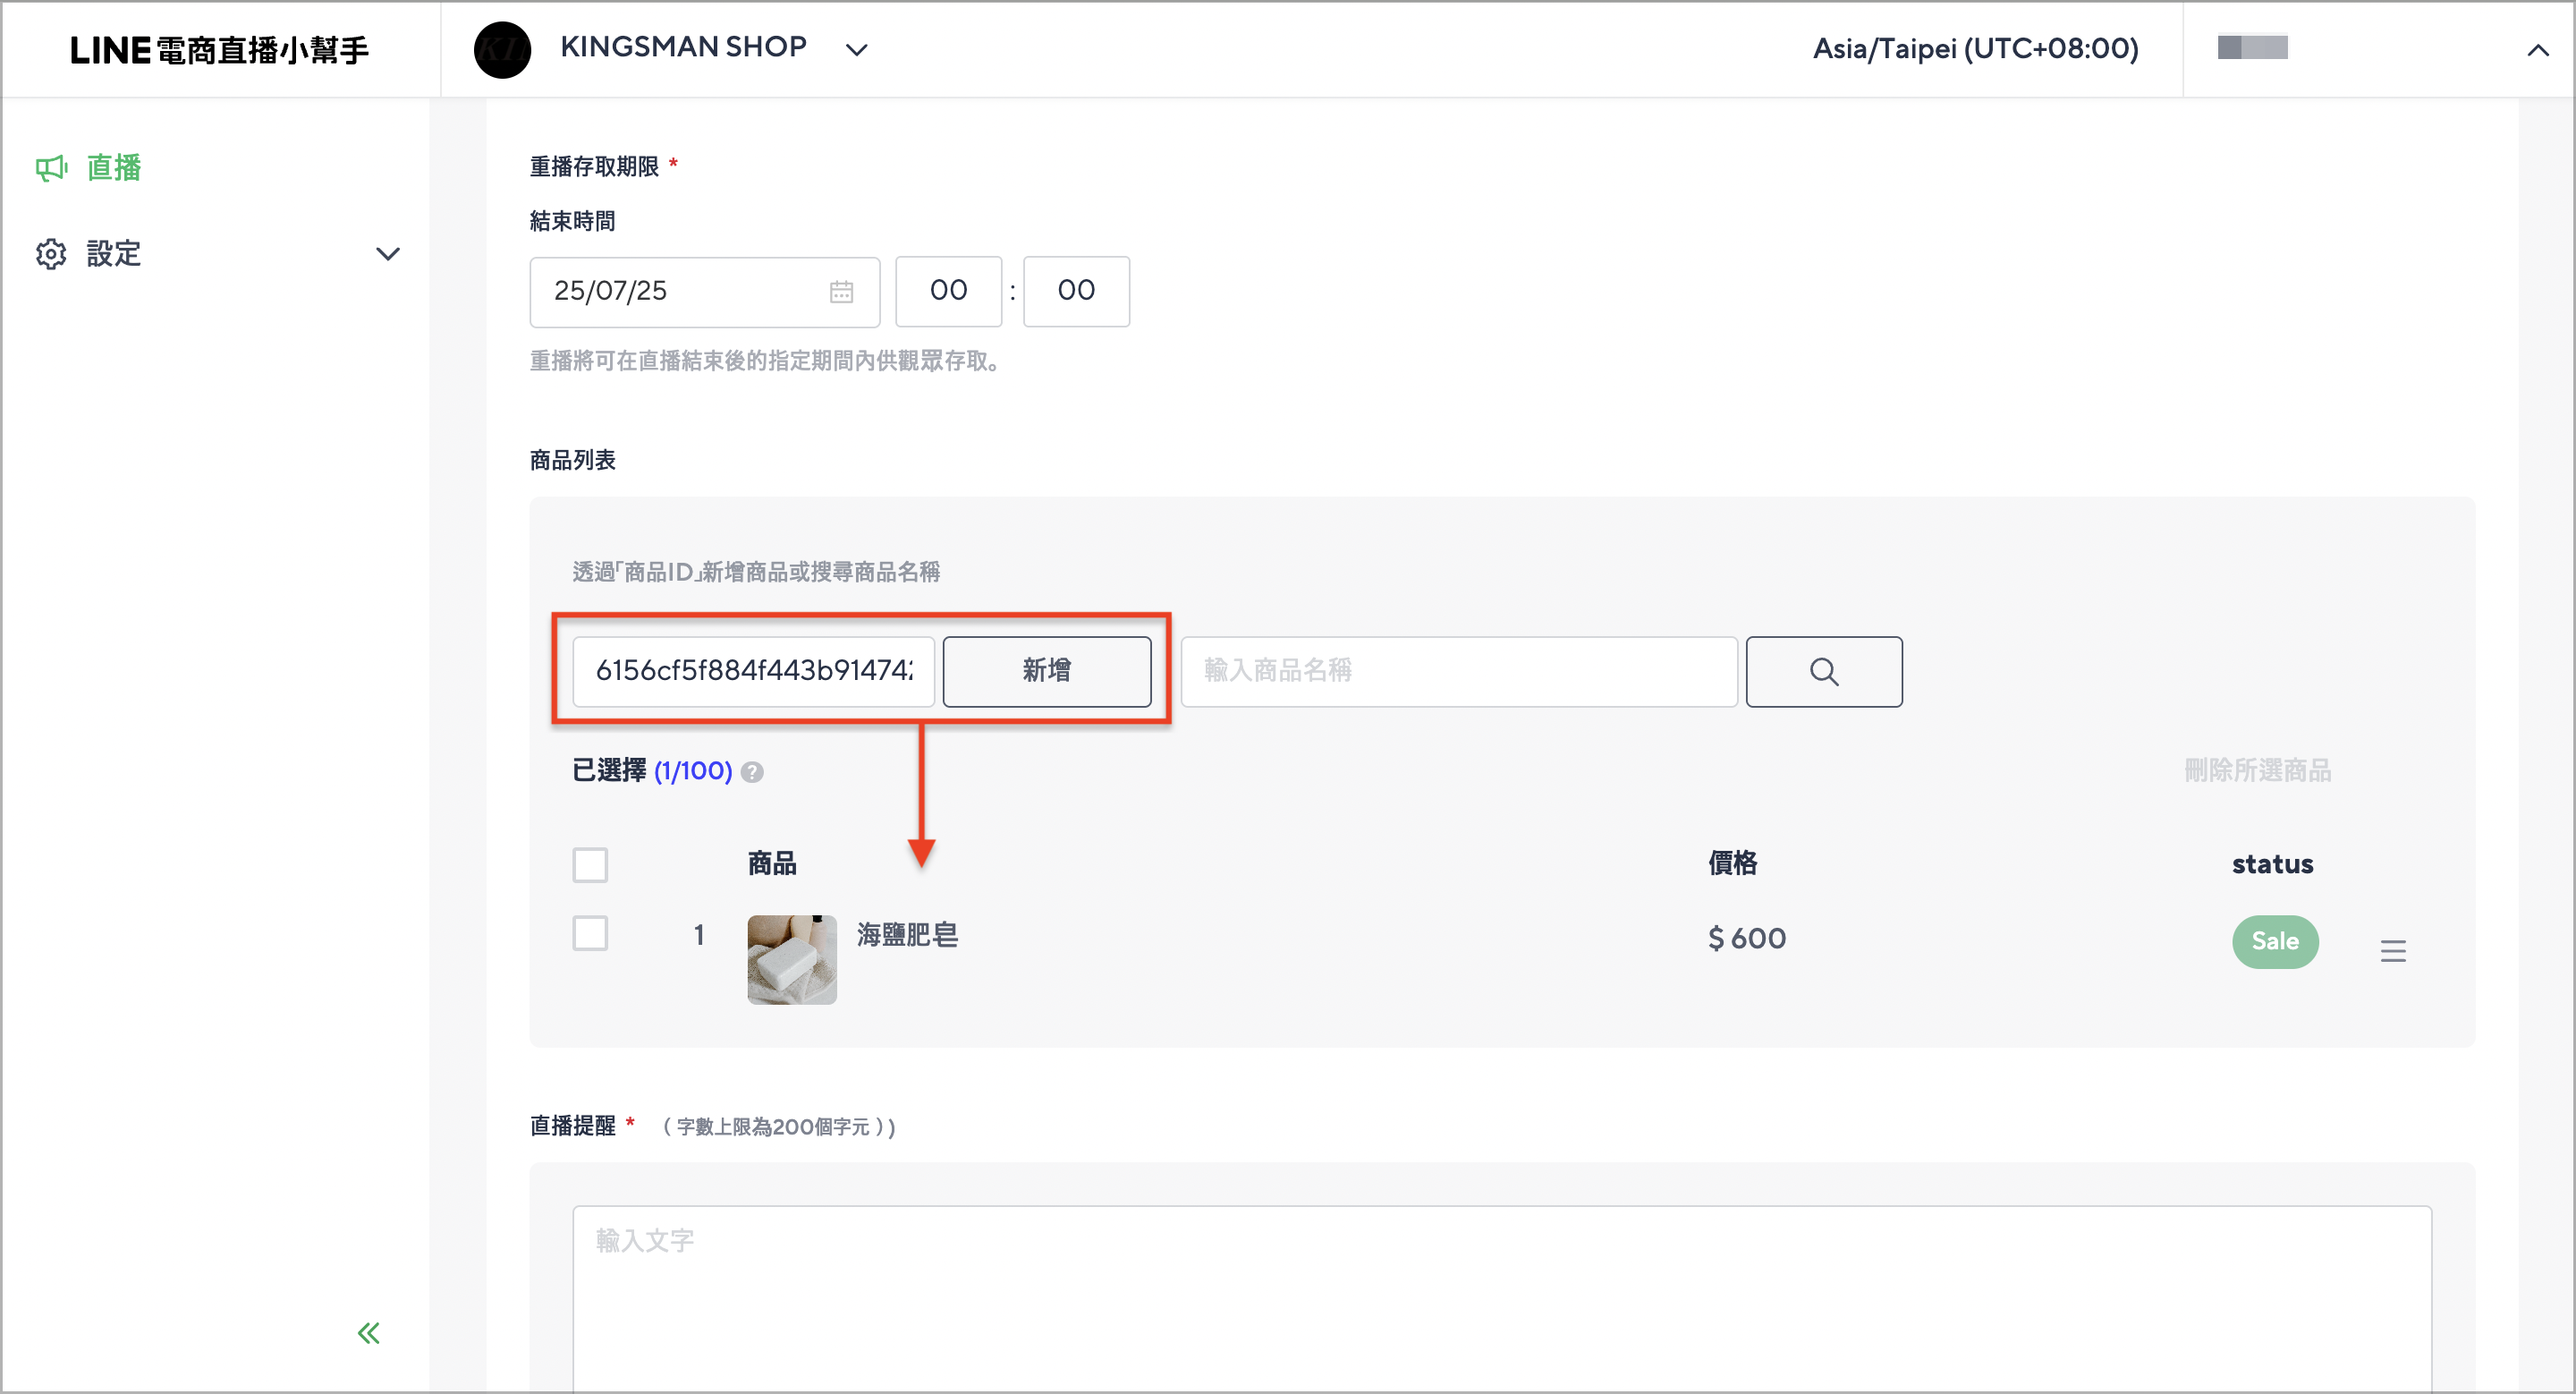Collapse the sidebar with double-chevron icon

[x=369, y=1333]
